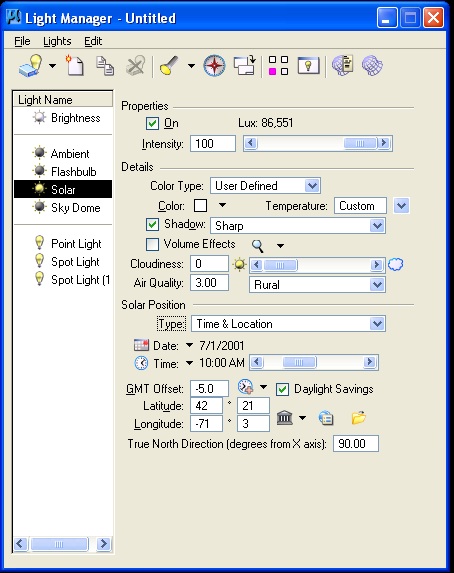454x573 pixels.
Task: Toggle the Shadow checkbox
Action: (x=152, y=224)
